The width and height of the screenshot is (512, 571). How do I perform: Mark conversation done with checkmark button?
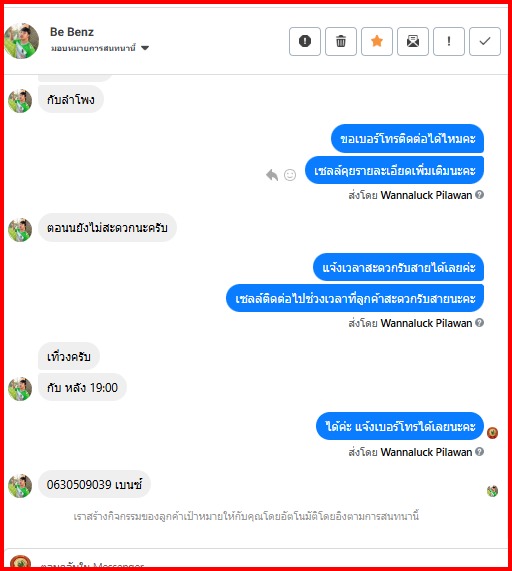coord(485,41)
